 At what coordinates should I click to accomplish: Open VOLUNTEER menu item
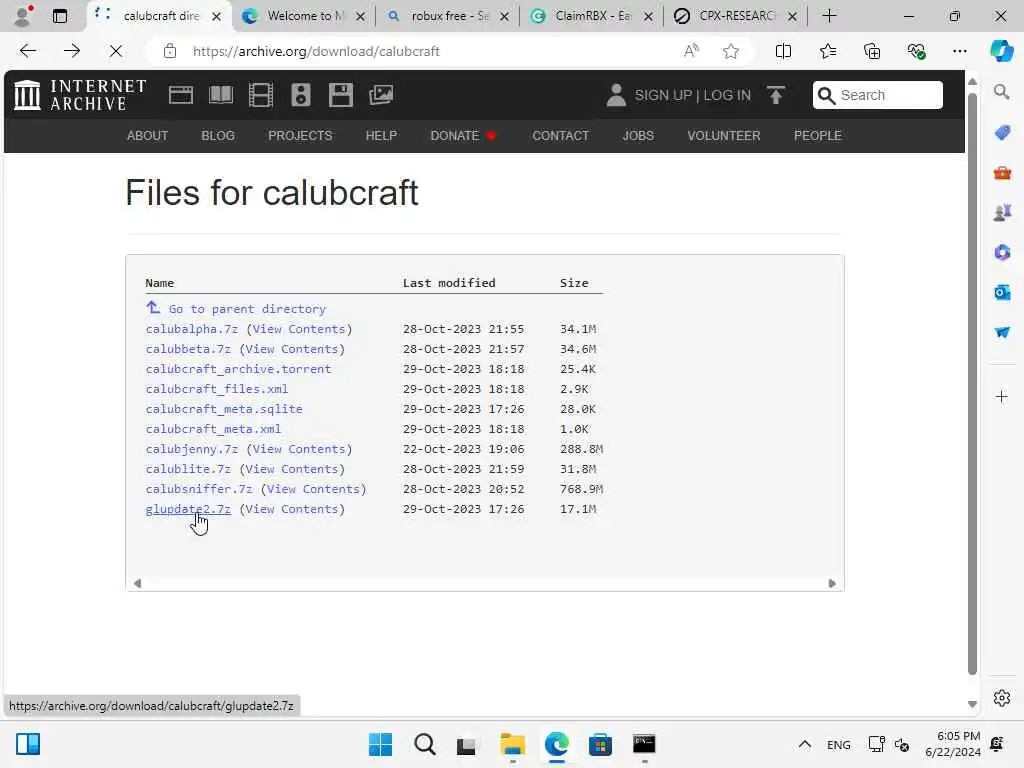(x=724, y=136)
